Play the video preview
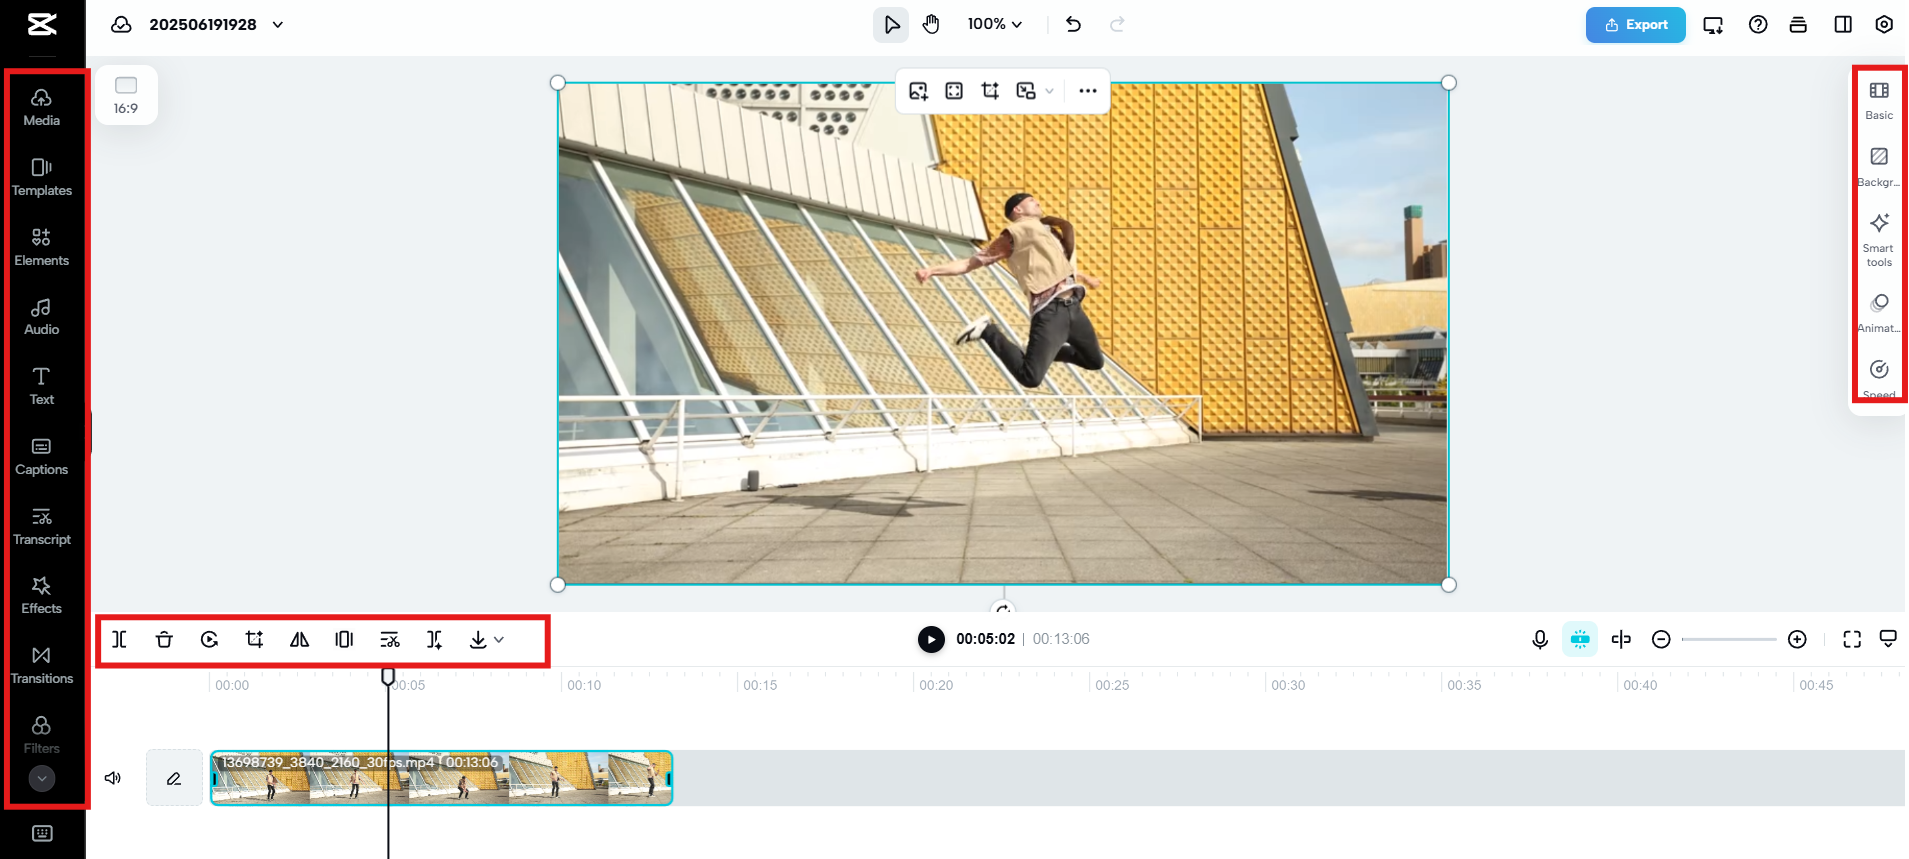The height and width of the screenshot is (859, 1909). click(931, 639)
